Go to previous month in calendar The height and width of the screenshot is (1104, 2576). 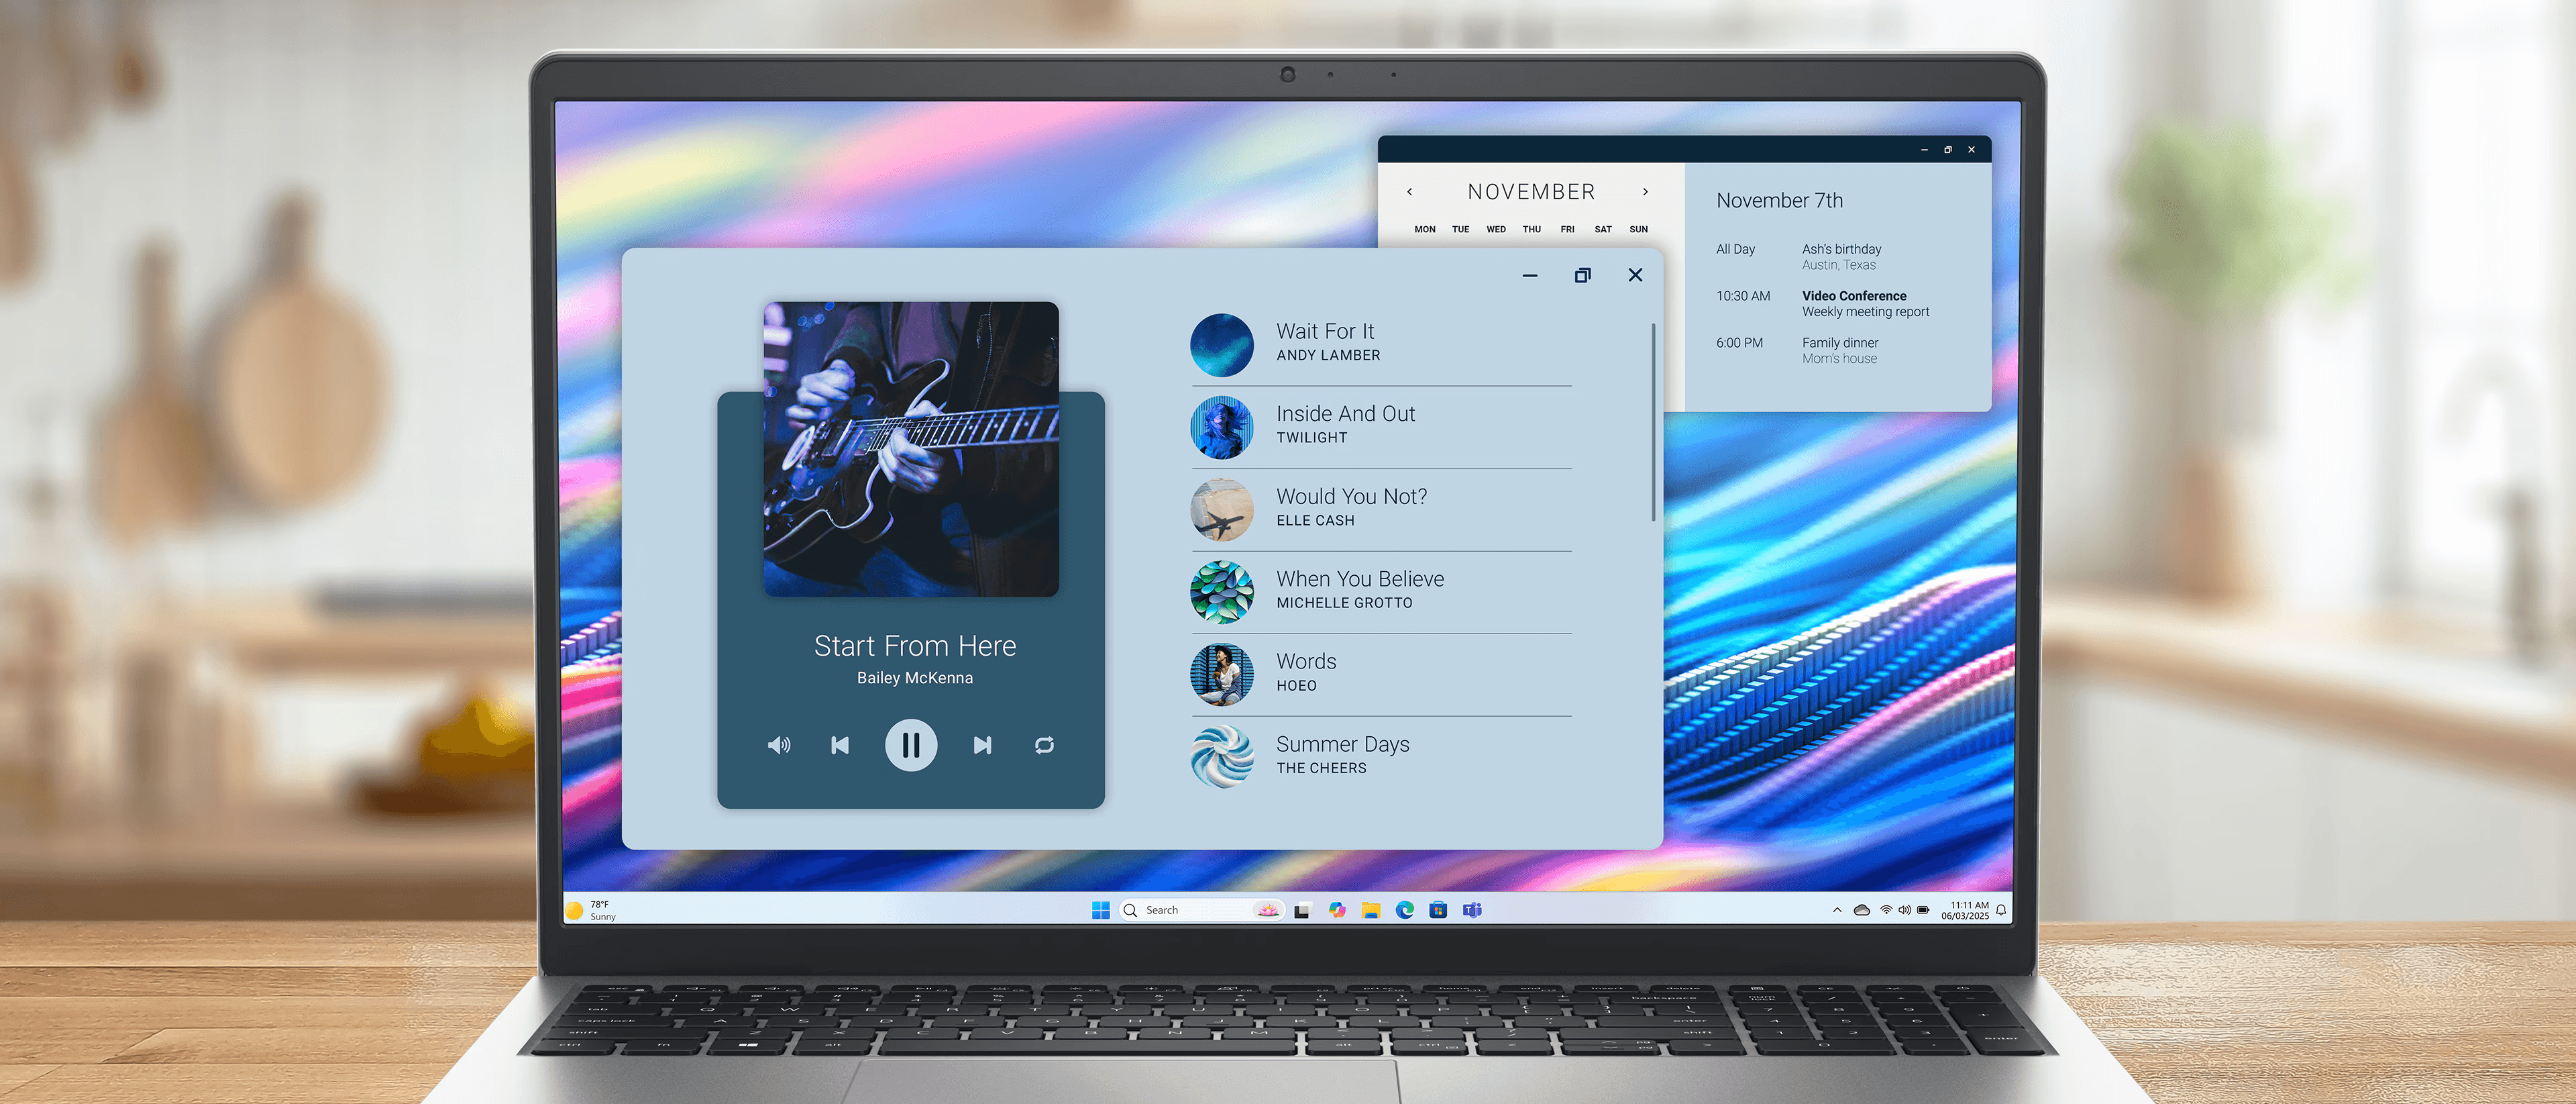click(x=1410, y=192)
